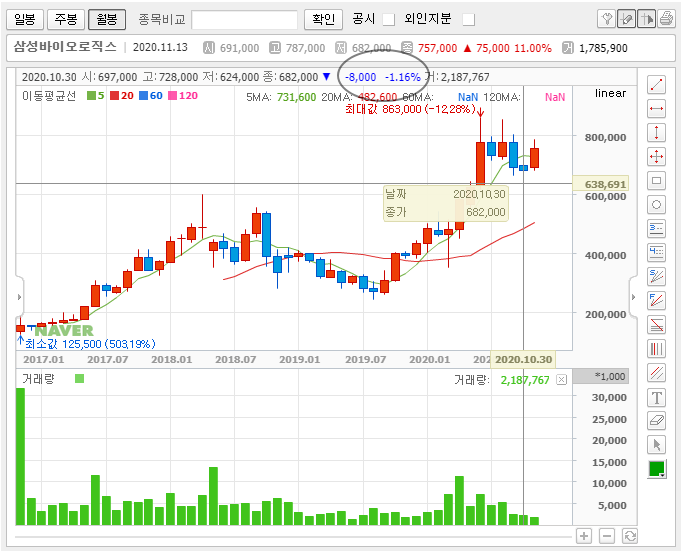Screen dimensions: 687x551
Task: Click the 120-day moving average swatch
Action: pyautogui.click(x=173, y=95)
